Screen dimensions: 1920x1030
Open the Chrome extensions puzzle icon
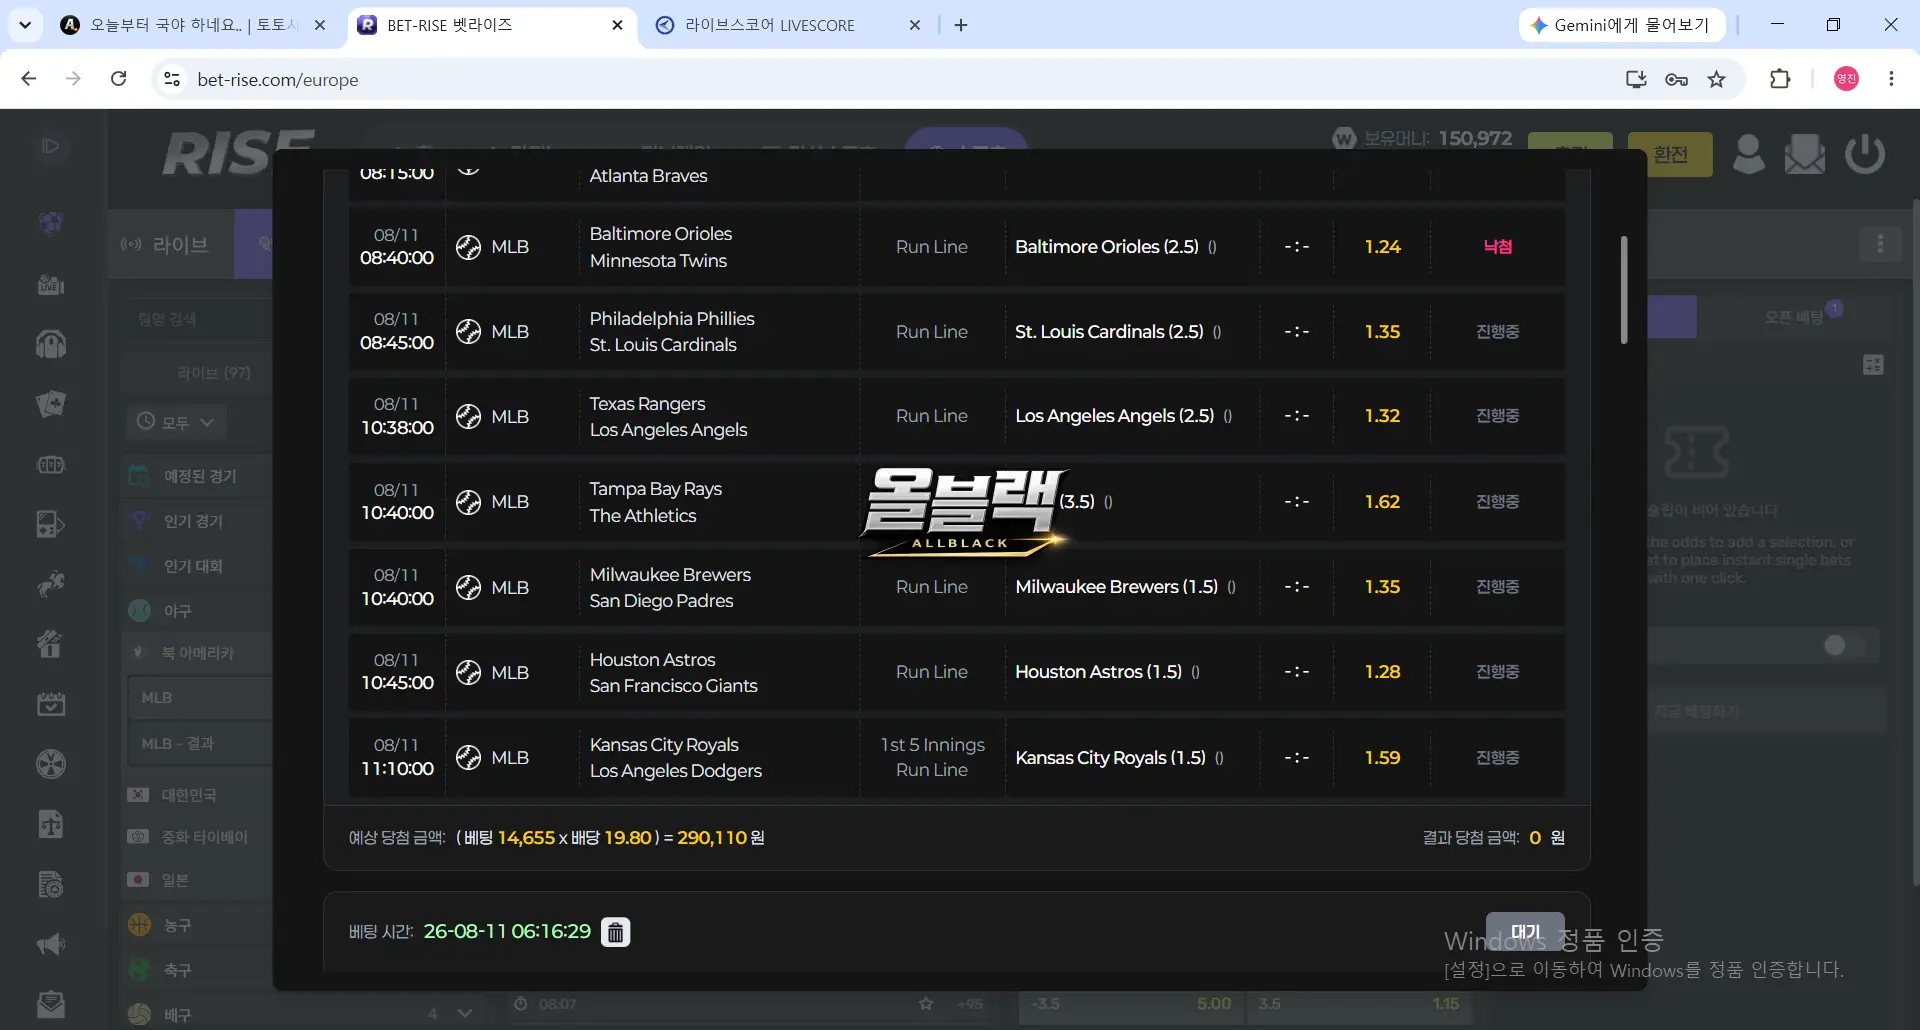1780,79
